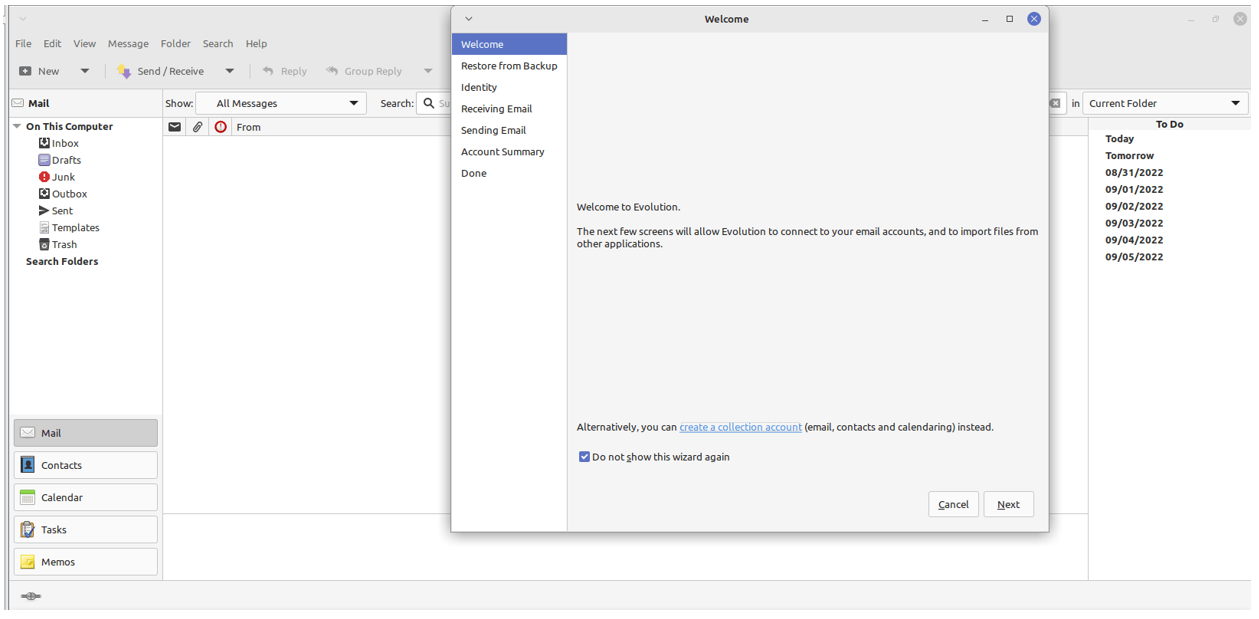Click the Sent folder arrow icon
This screenshot has width=1259, height=619.
point(44,211)
